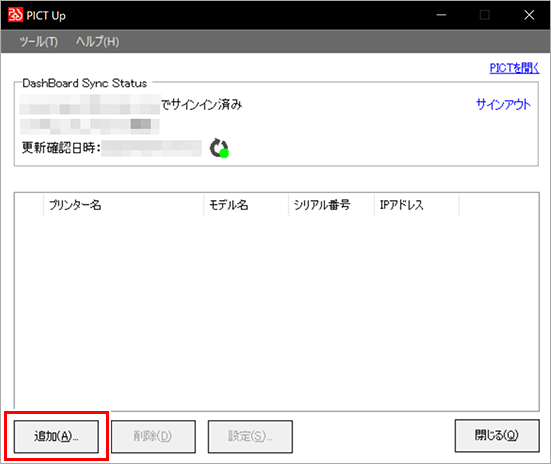Click the PICT Up app logo icon
This screenshot has width=551, height=464.
click(x=15, y=15)
